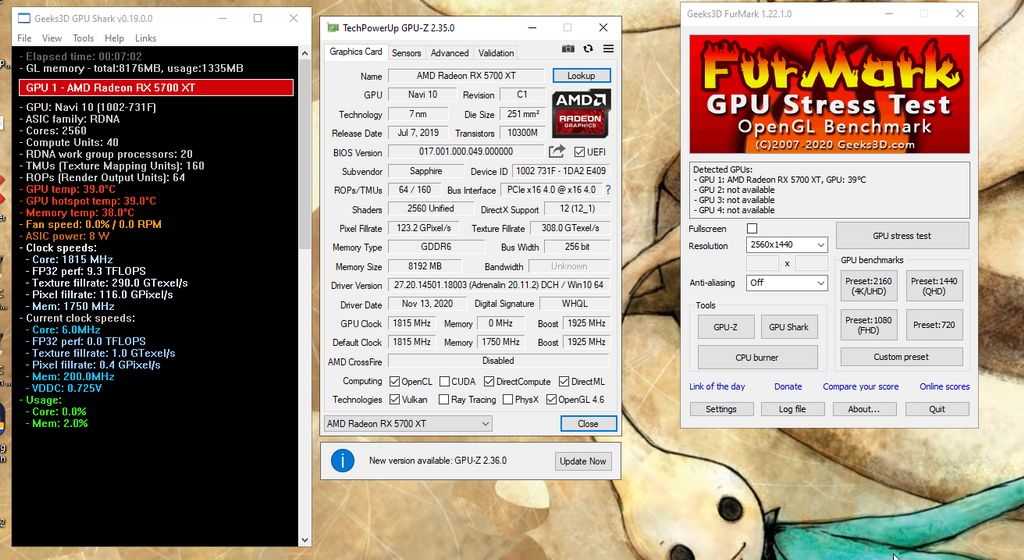Toggle the UEFI checkbox
This screenshot has width=1024, height=560.
tap(579, 152)
